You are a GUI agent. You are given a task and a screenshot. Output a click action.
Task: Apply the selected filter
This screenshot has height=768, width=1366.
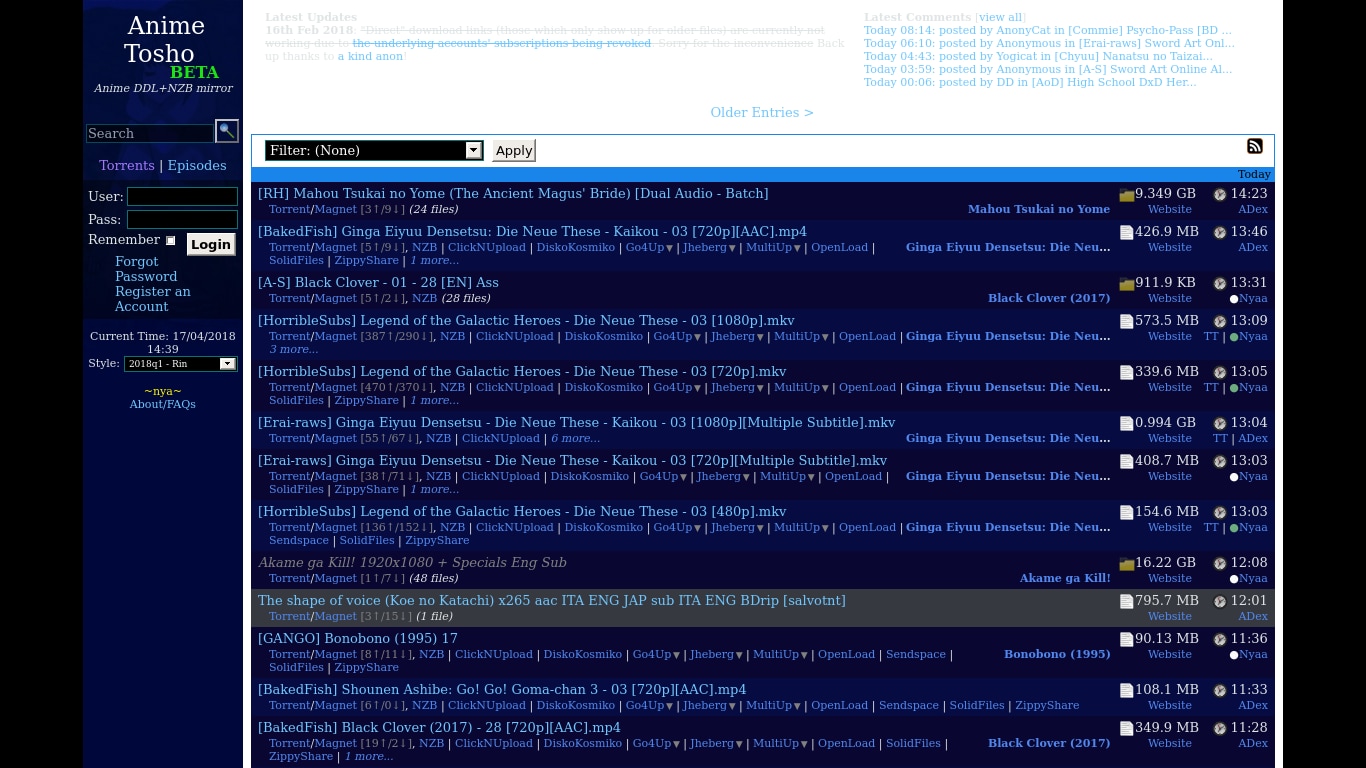point(514,151)
